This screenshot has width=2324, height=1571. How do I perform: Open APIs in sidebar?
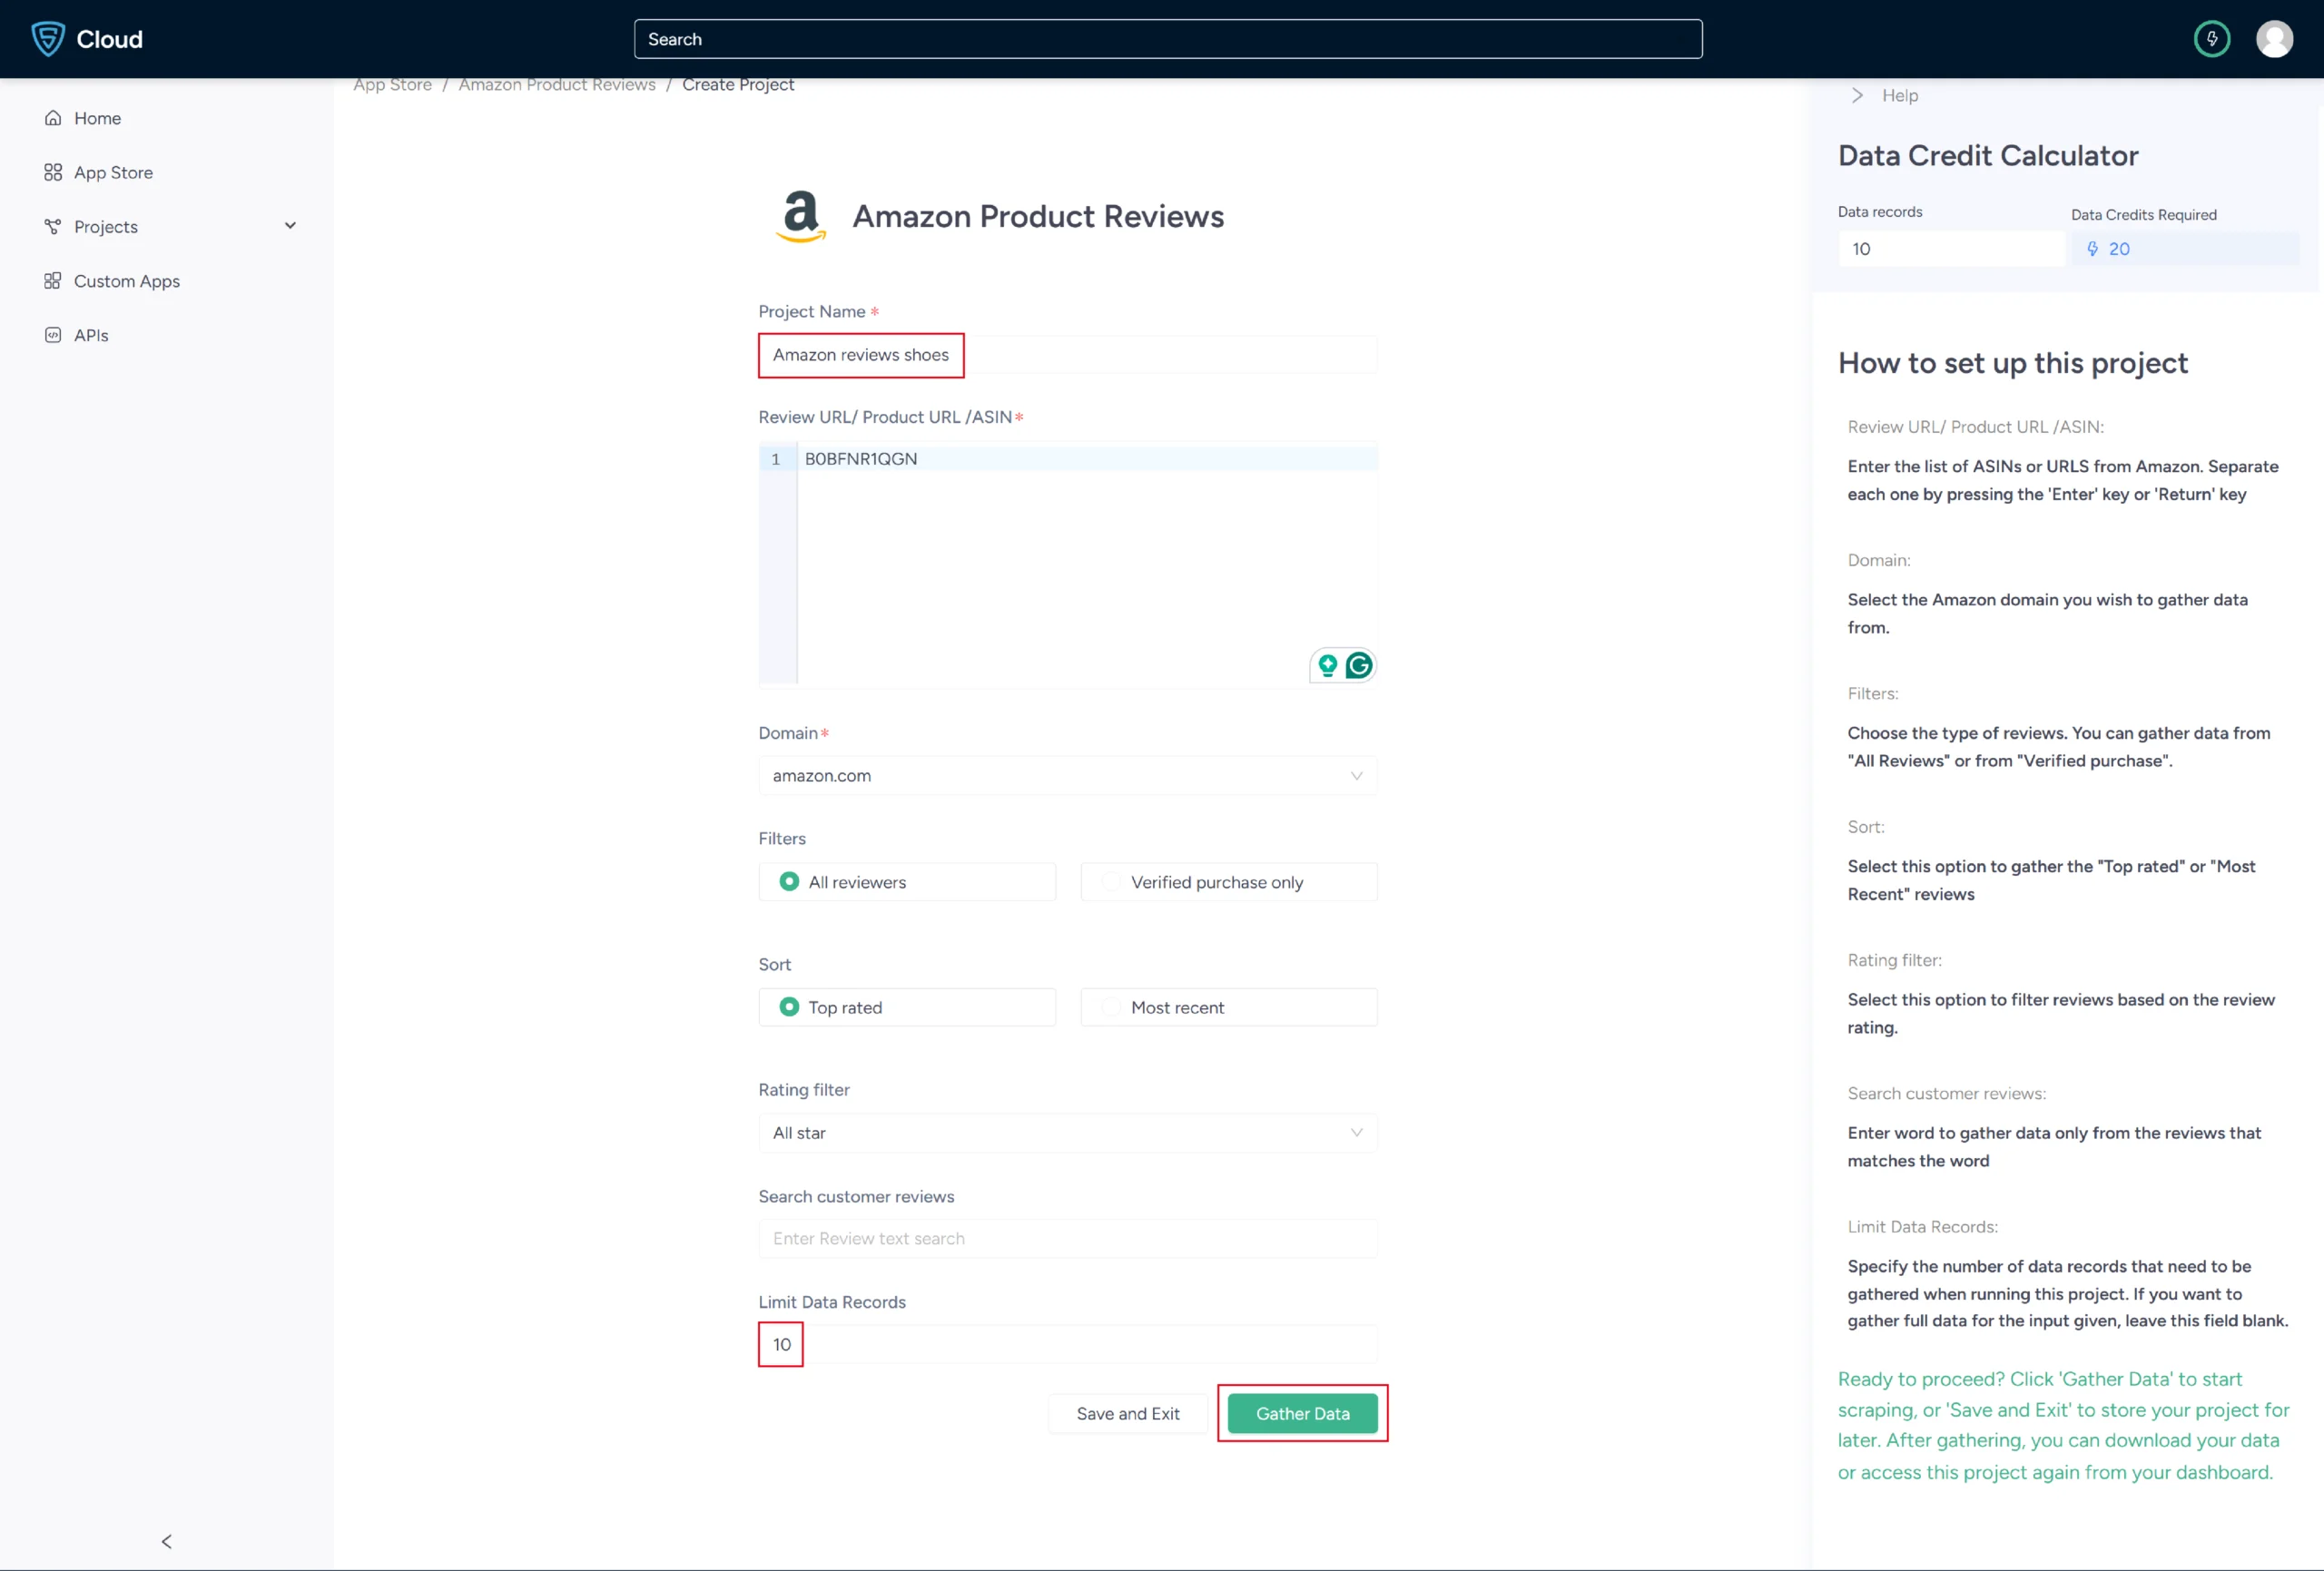click(91, 335)
